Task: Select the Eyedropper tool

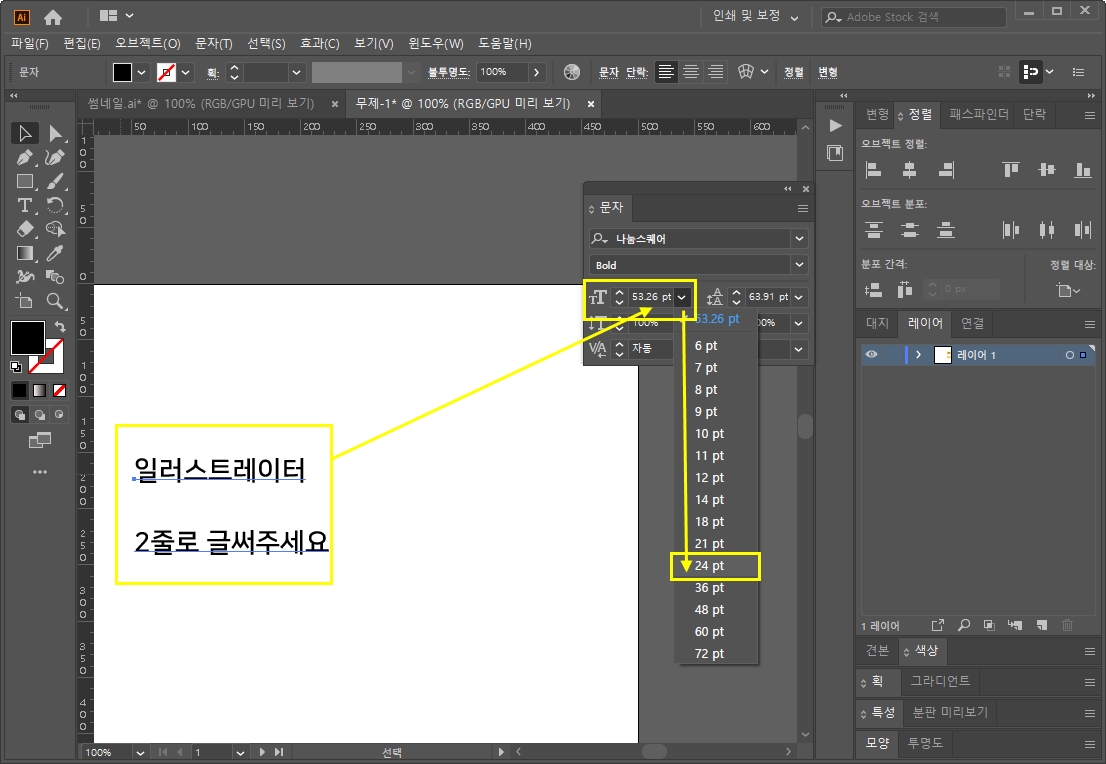Action: point(54,253)
